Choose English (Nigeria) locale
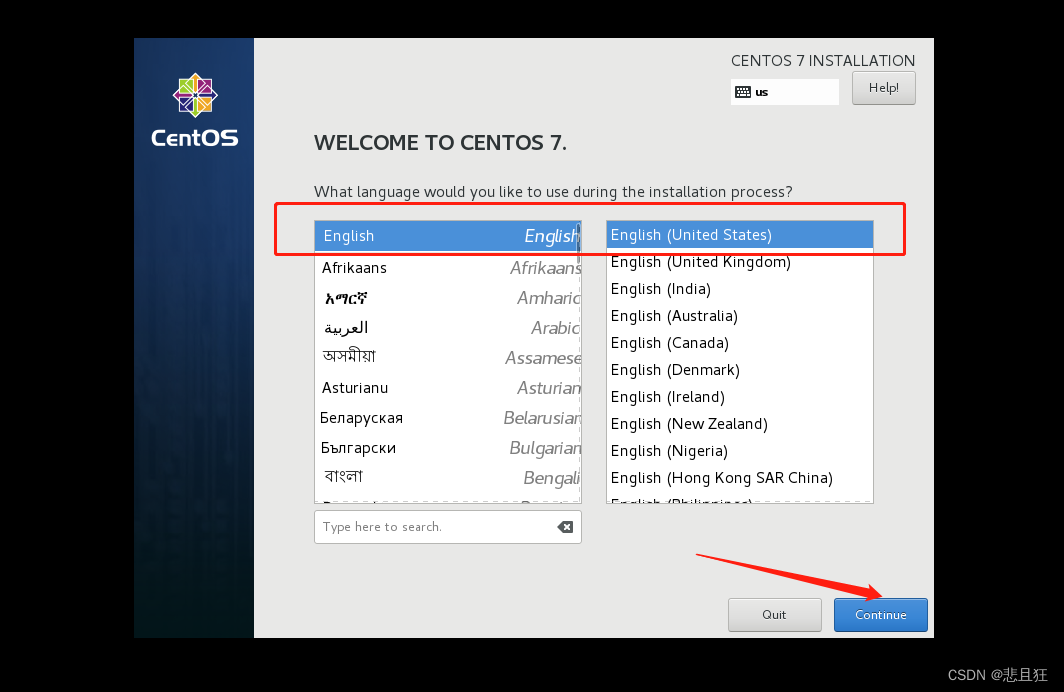 740,451
